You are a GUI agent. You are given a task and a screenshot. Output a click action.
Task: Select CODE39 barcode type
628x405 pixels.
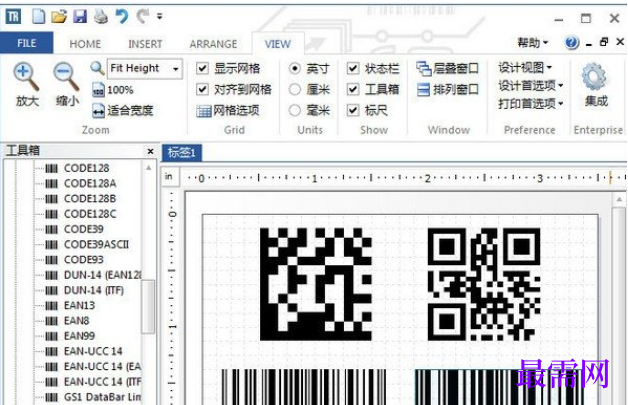pos(83,229)
